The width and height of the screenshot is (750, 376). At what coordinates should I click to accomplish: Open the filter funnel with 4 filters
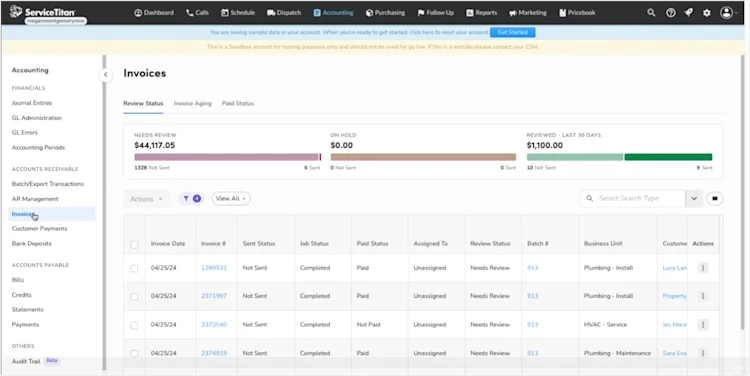tap(191, 199)
